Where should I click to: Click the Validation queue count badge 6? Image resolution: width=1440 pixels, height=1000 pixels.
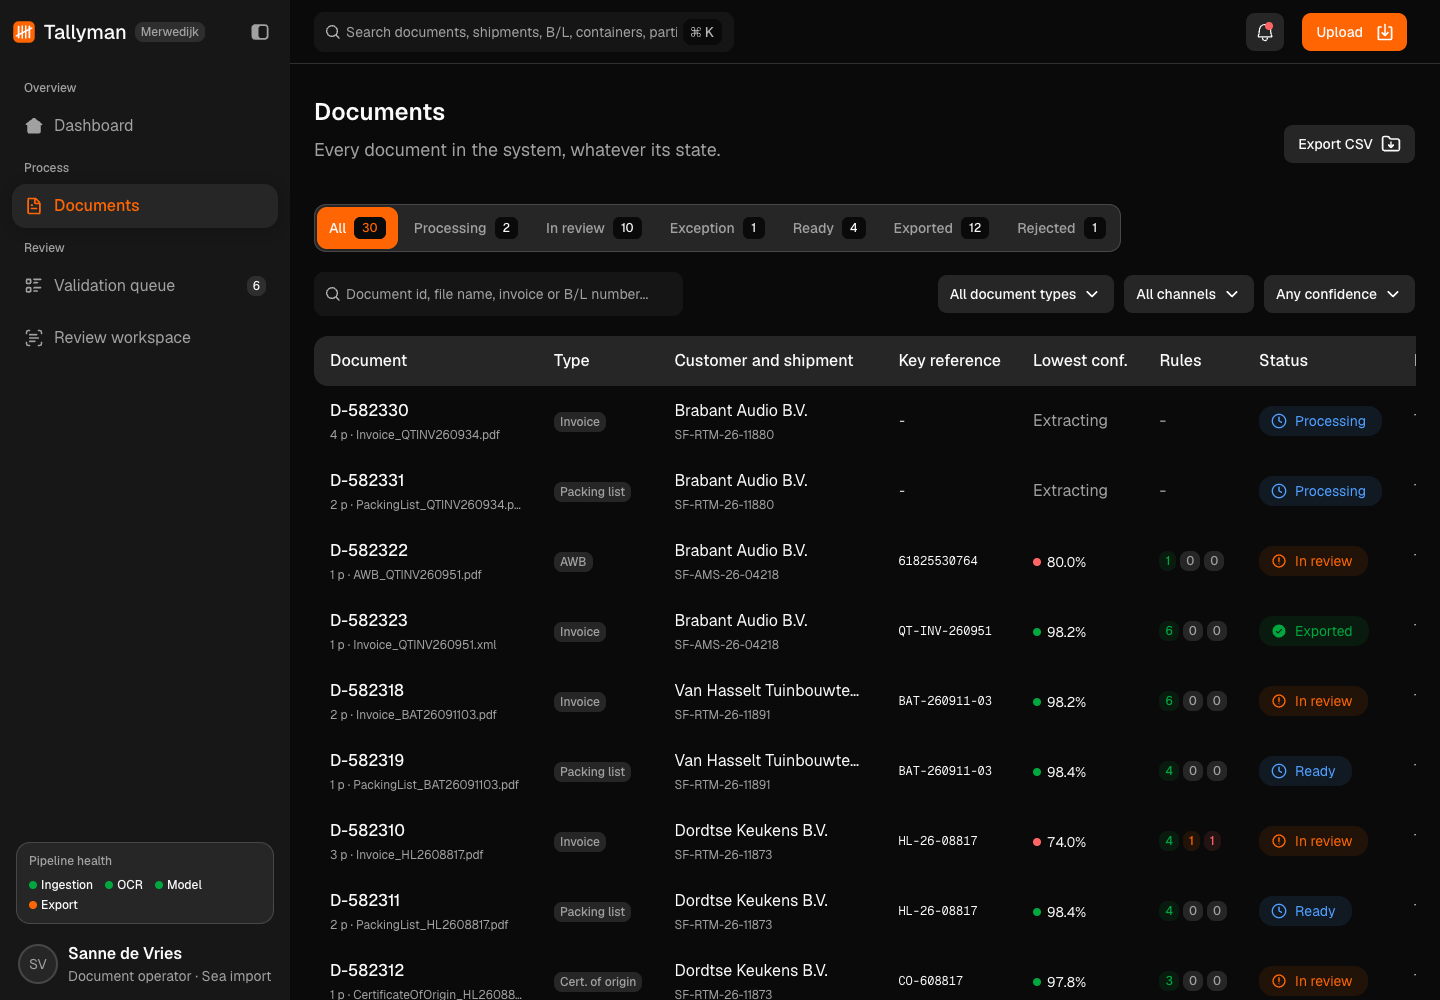(256, 286)
